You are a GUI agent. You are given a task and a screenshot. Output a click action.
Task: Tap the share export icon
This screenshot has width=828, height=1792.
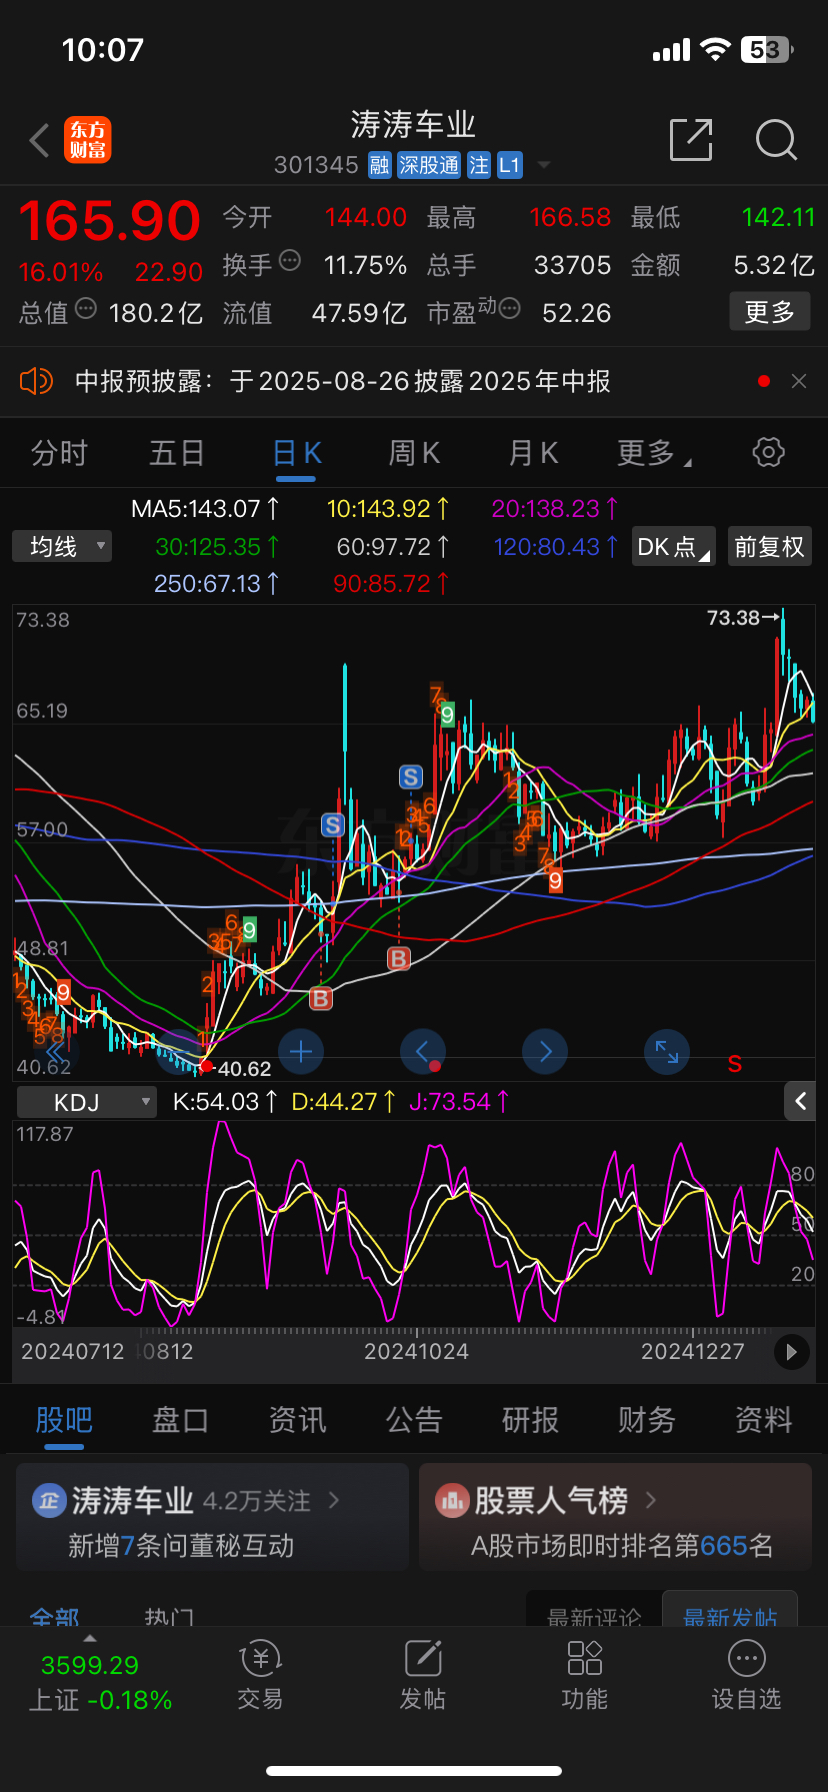[691, 140]
